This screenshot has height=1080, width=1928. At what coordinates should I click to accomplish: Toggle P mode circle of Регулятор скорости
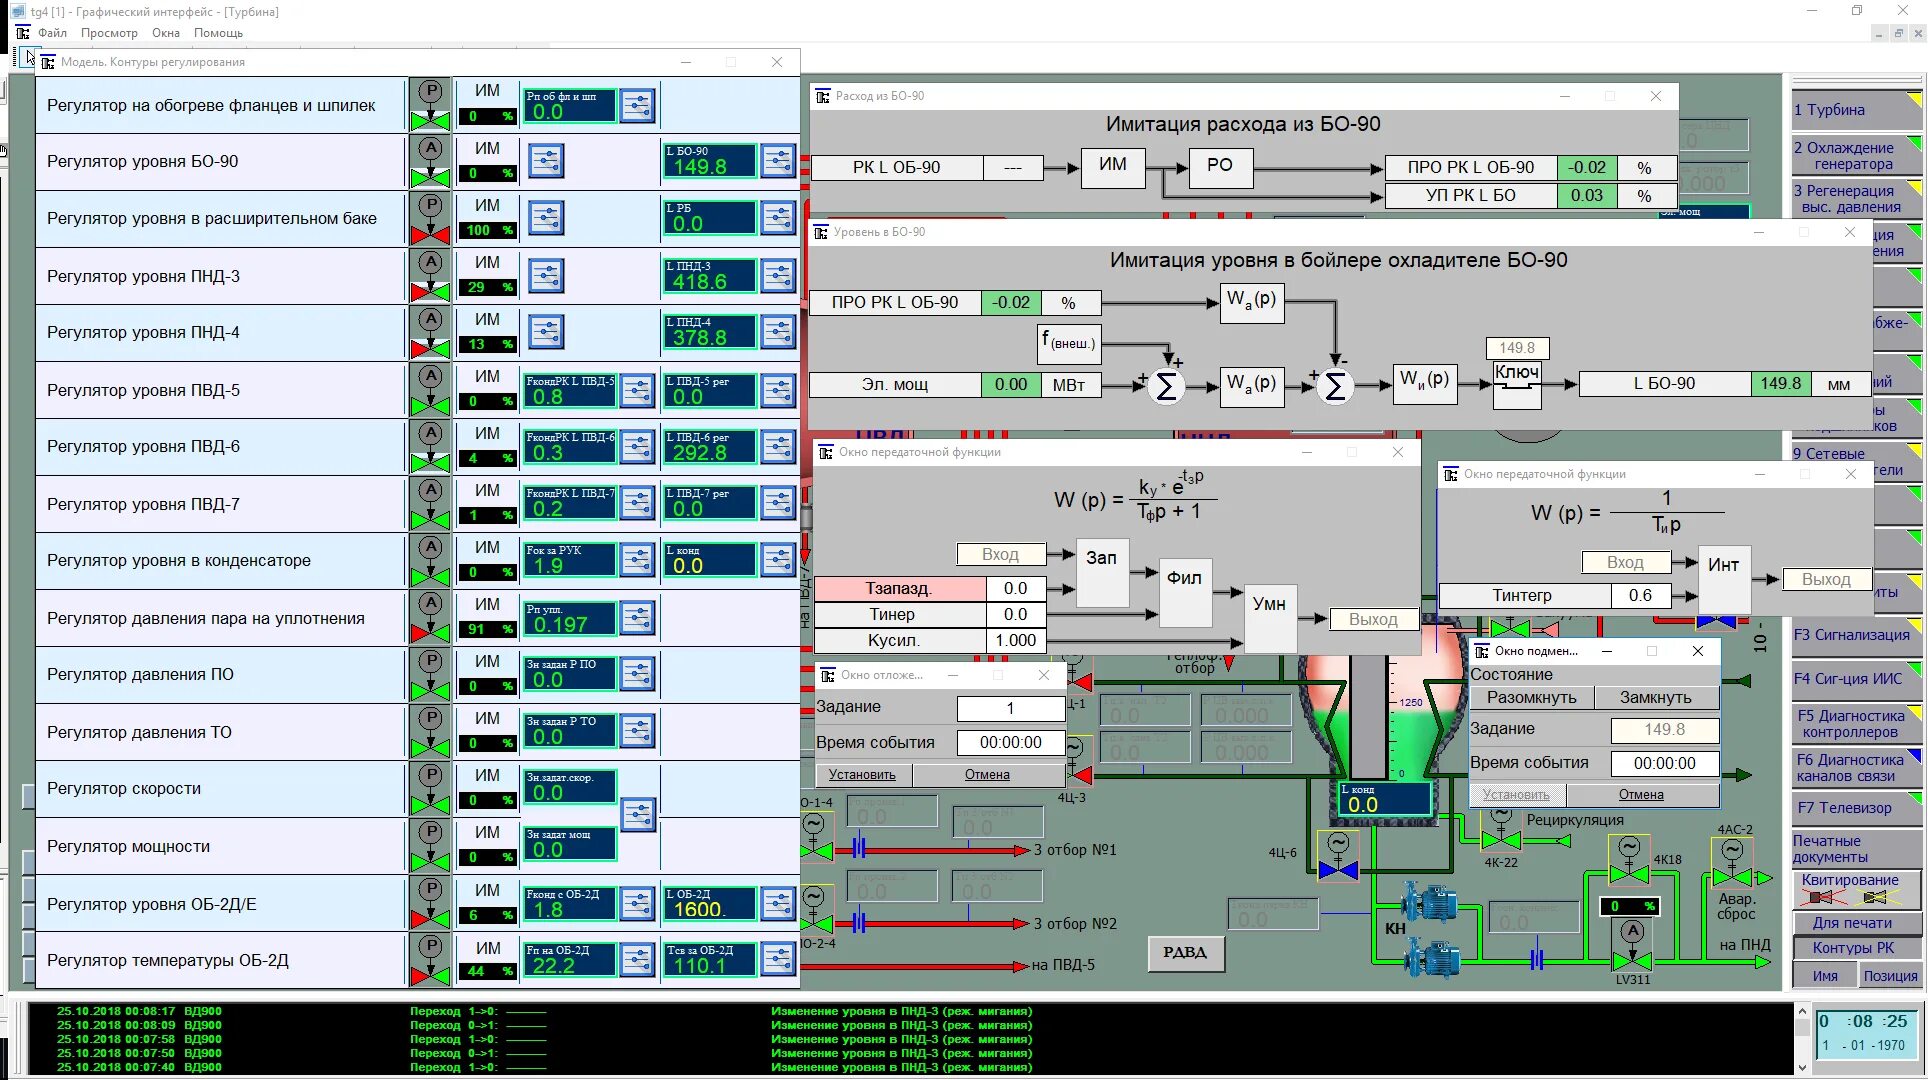(430, 775)
